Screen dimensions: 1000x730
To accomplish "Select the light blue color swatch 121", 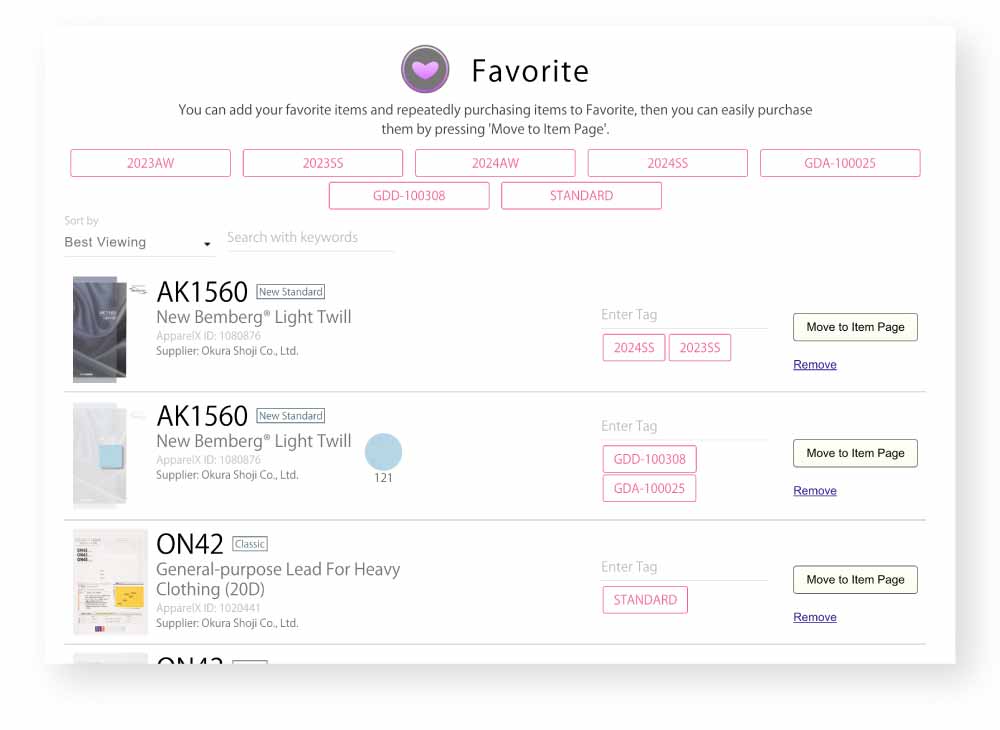I will pos(383,452).
